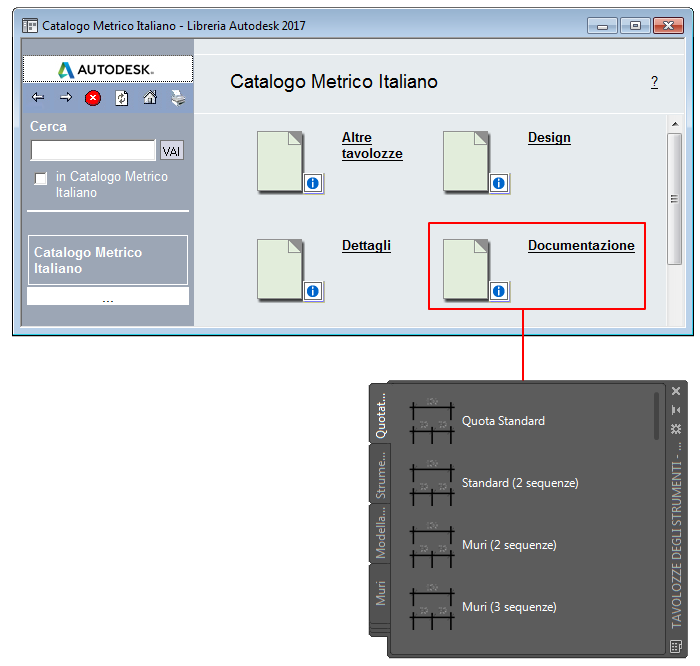
Task: Click the tool palette scrollbar
Action: point(656,416)
